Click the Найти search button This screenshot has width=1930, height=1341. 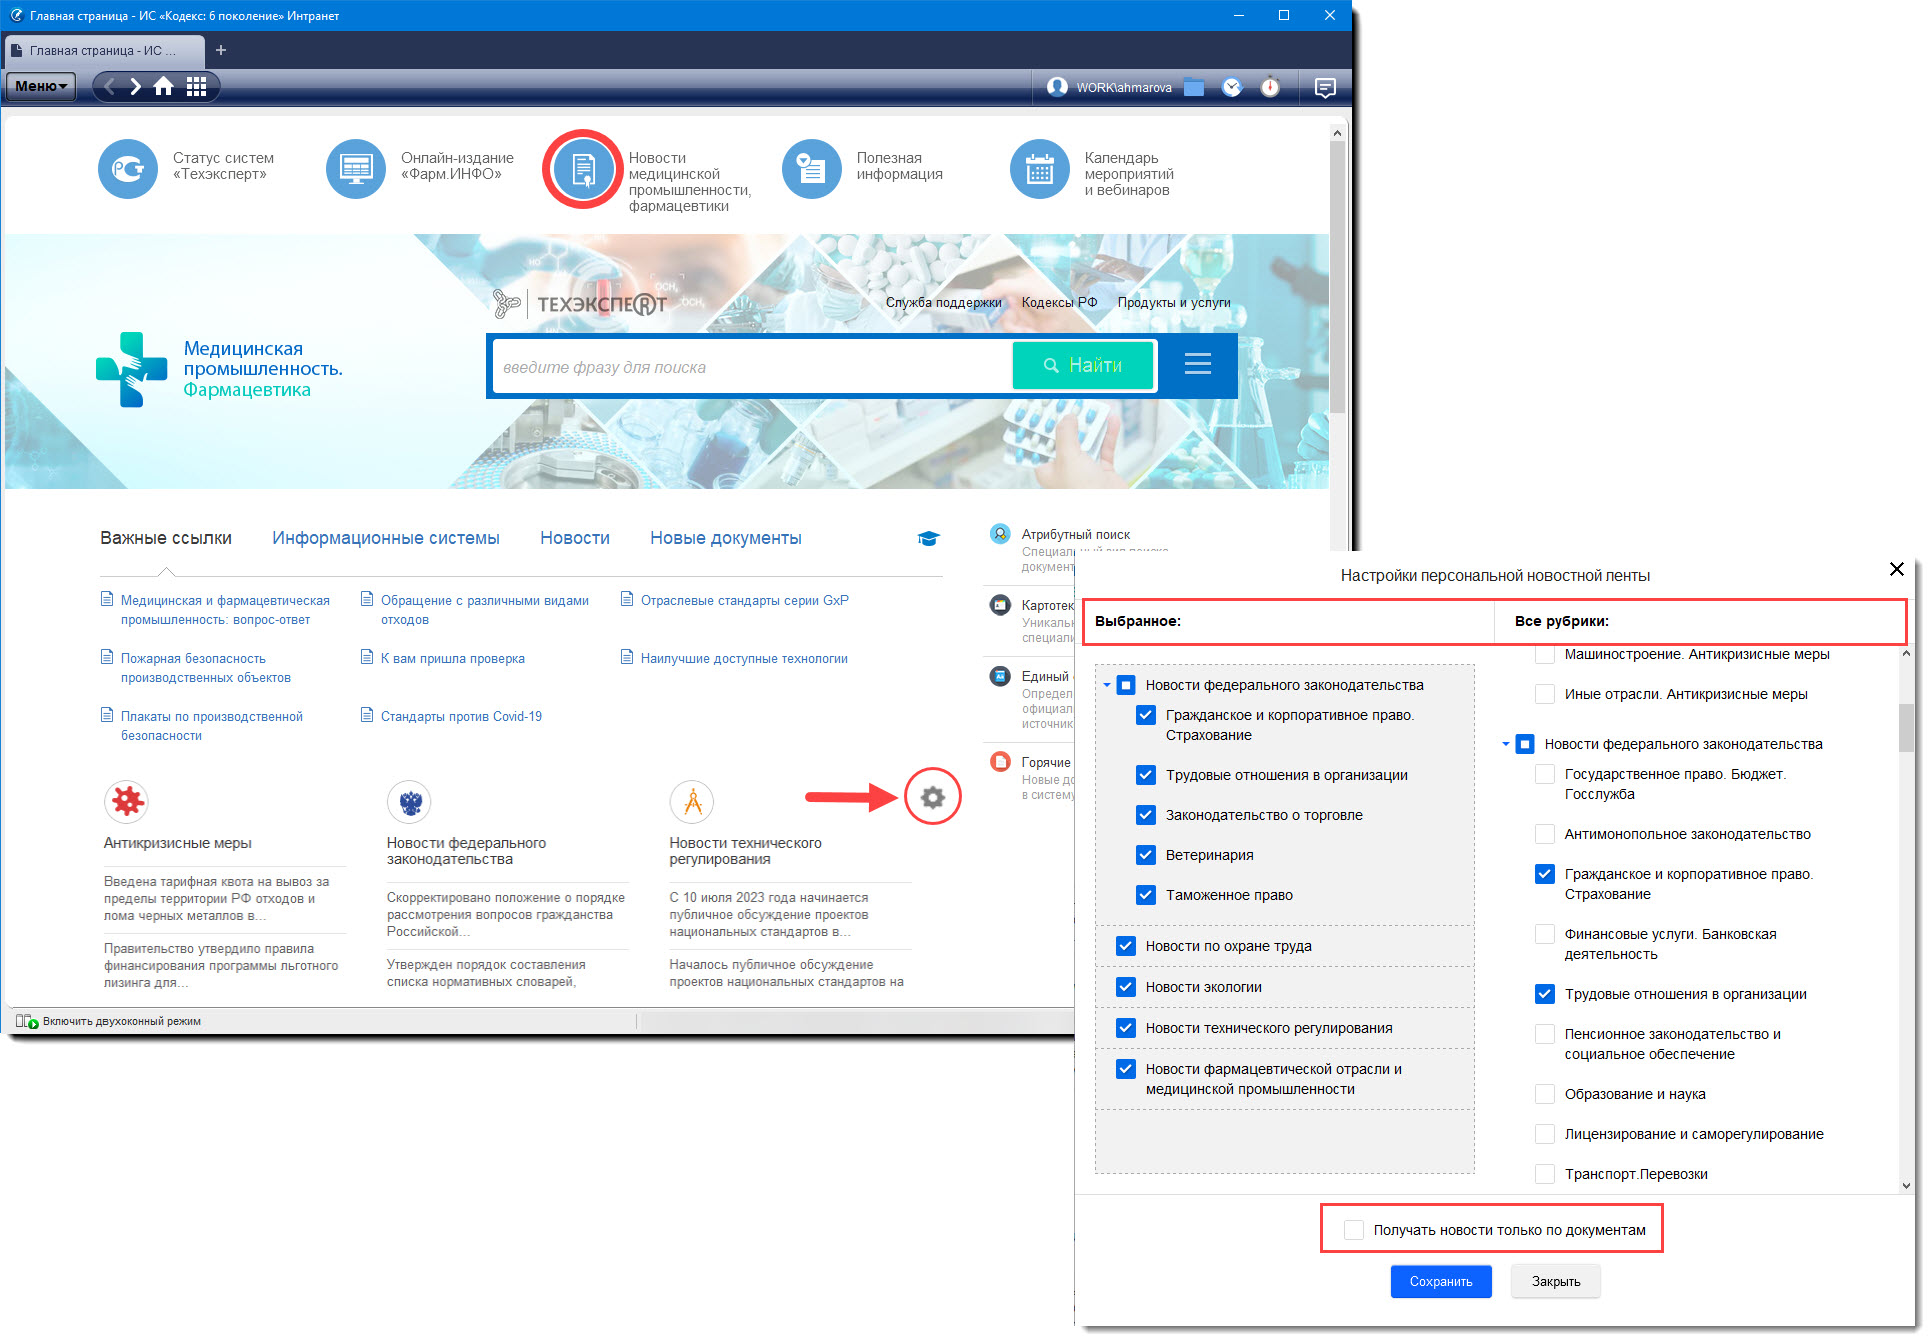(x=1083, y=365)
